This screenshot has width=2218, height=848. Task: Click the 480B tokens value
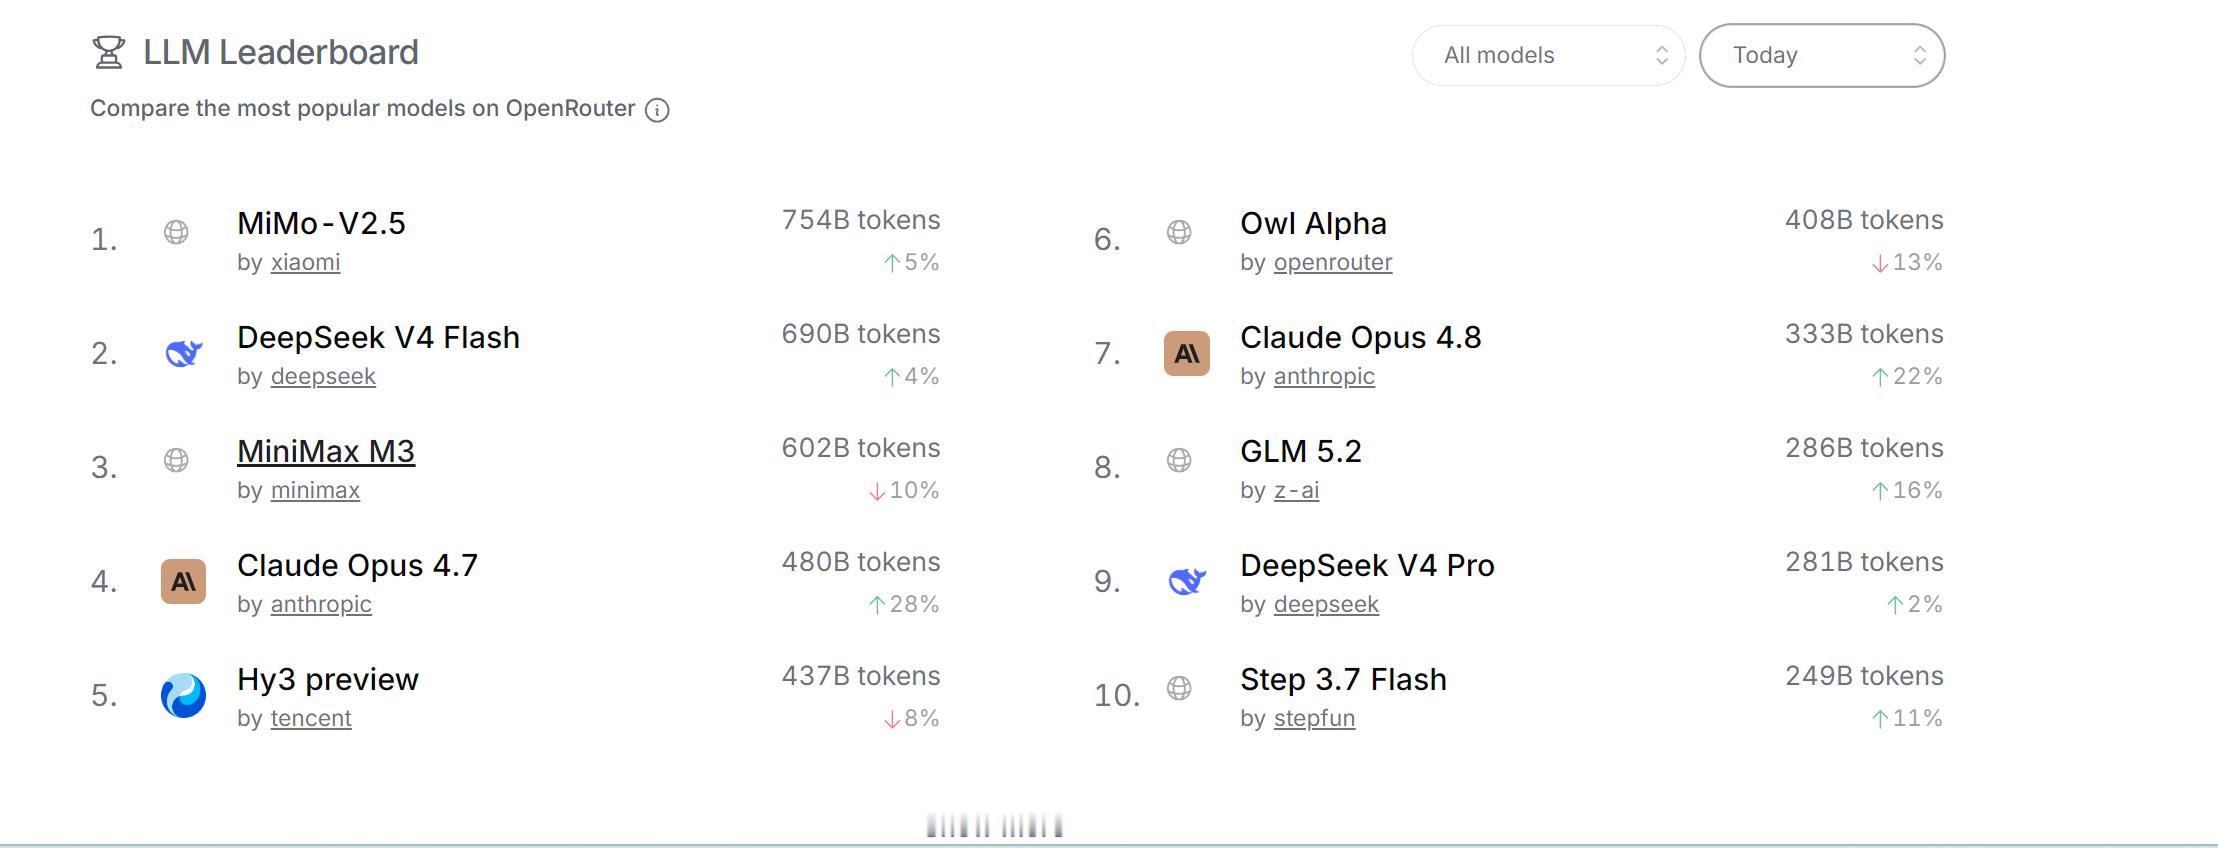coord(860,562)
